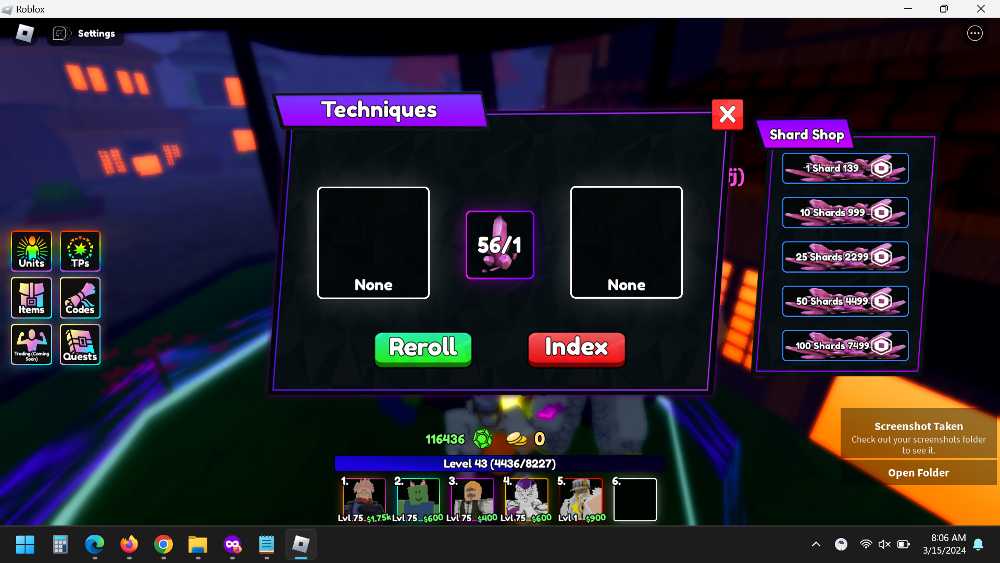
Task: Open Calculator from the taskbar
Action: (x=60, y=545)
